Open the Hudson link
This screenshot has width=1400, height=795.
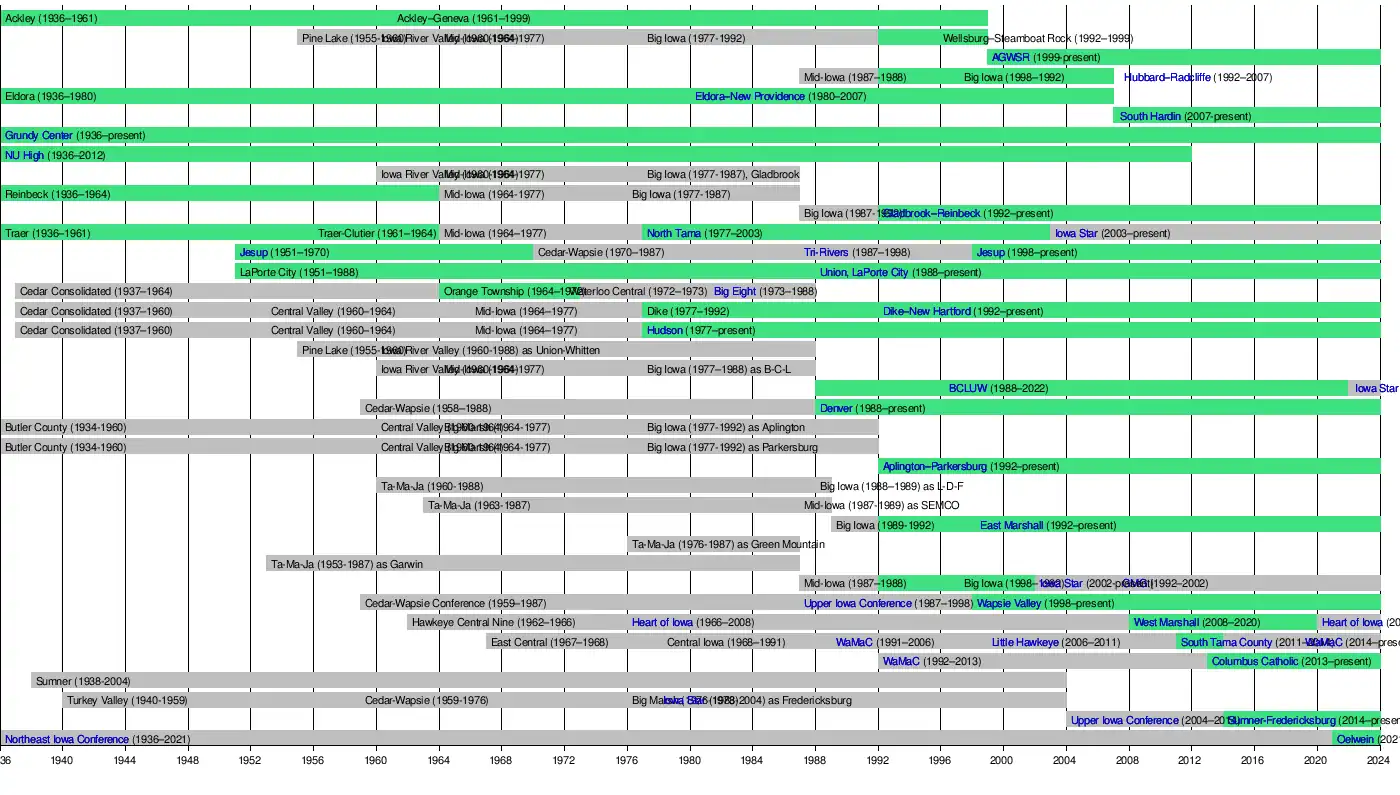664,330
